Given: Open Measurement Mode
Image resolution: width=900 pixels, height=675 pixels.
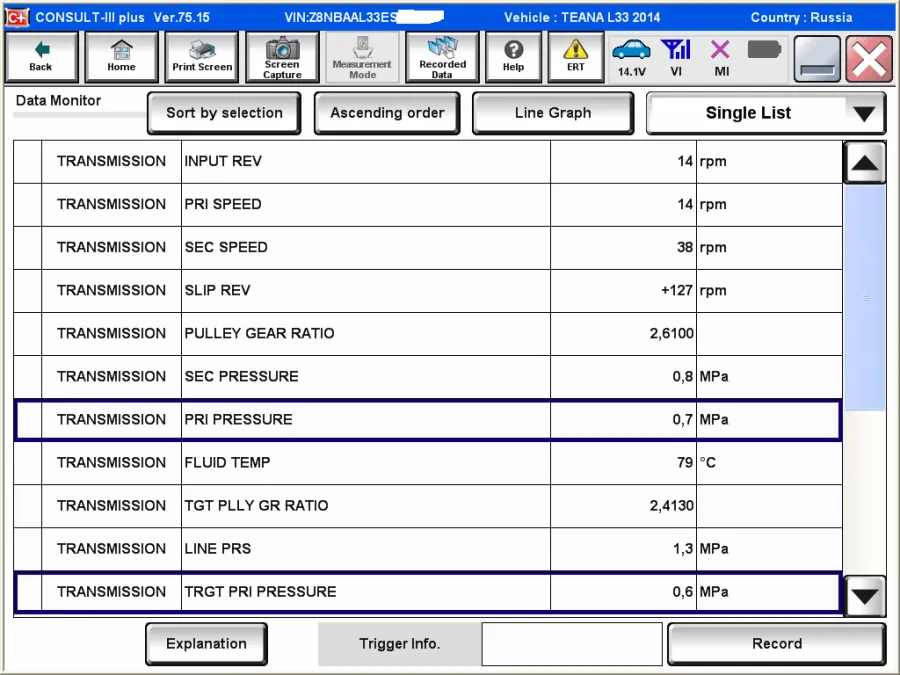Looking at the screenshot, I should (x=362, y=57).
